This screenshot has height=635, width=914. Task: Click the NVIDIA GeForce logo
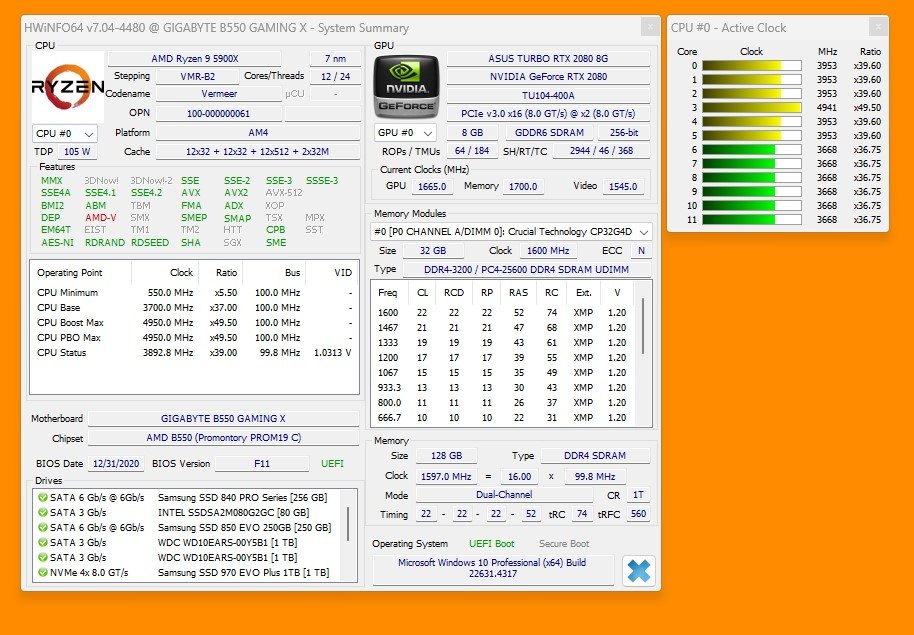[x=406, y=86]
